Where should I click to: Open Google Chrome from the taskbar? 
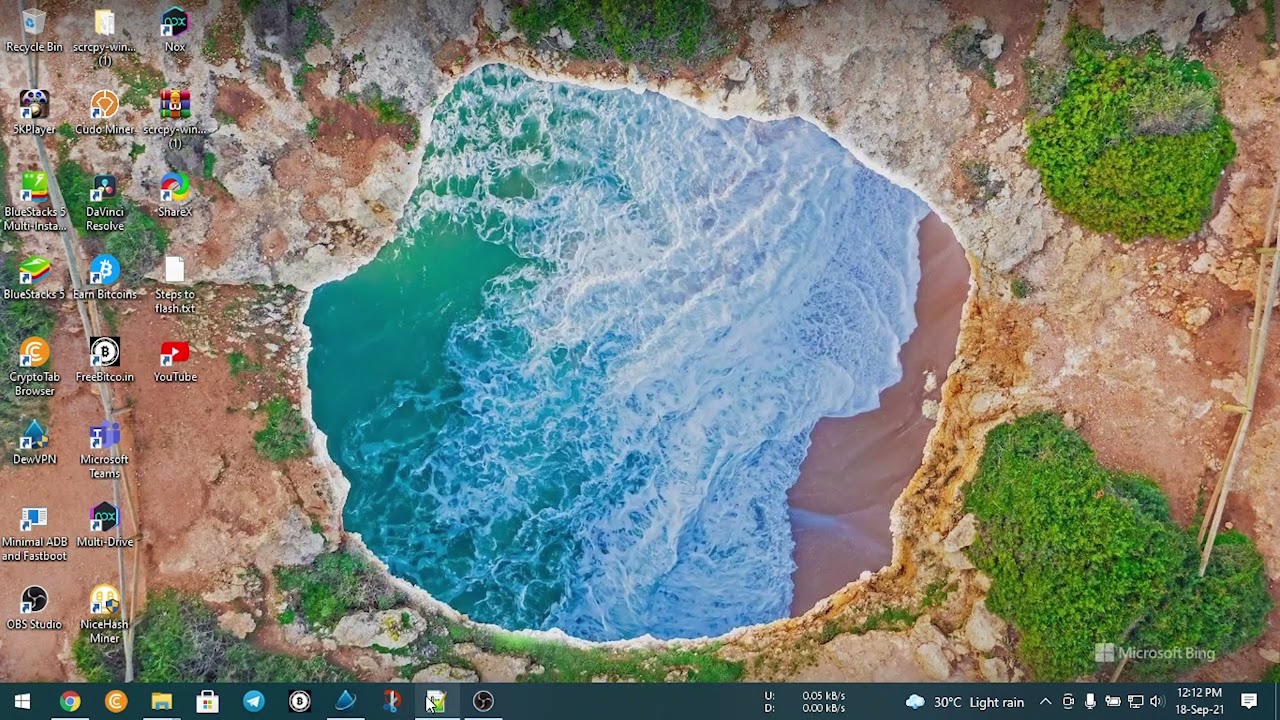(69, 701)
